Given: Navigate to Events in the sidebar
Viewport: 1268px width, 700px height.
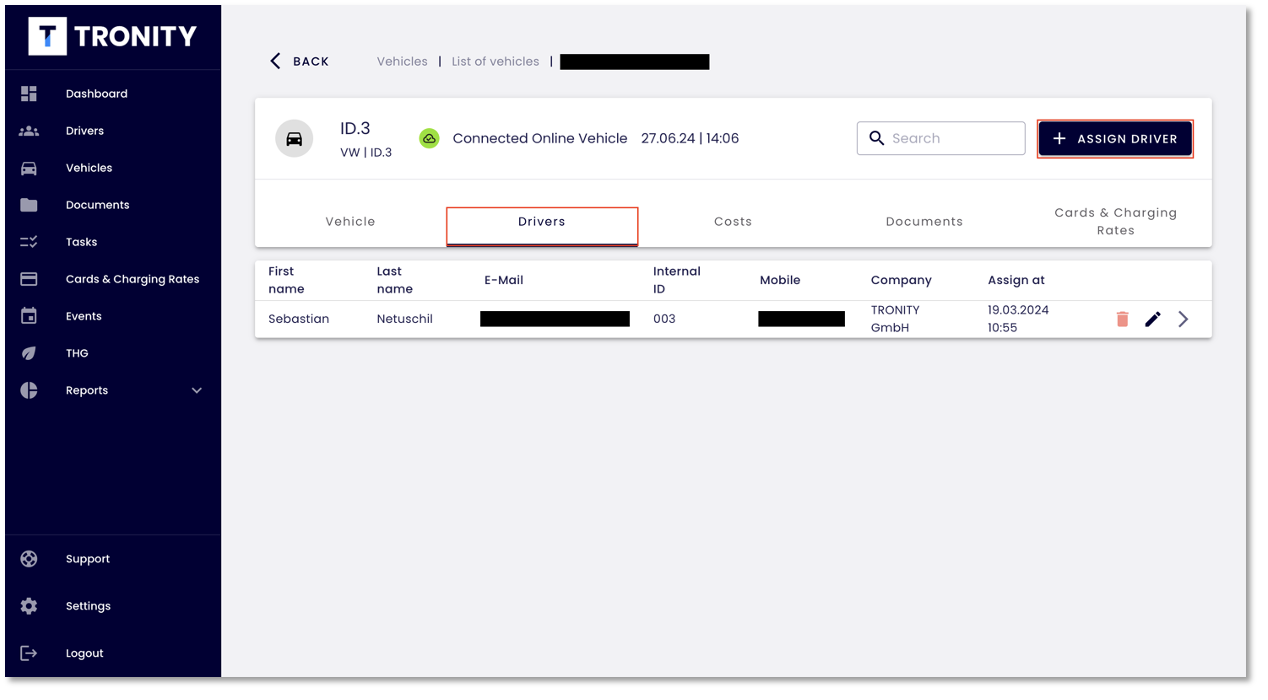Looking at the screenshot, I should point(83,317).
